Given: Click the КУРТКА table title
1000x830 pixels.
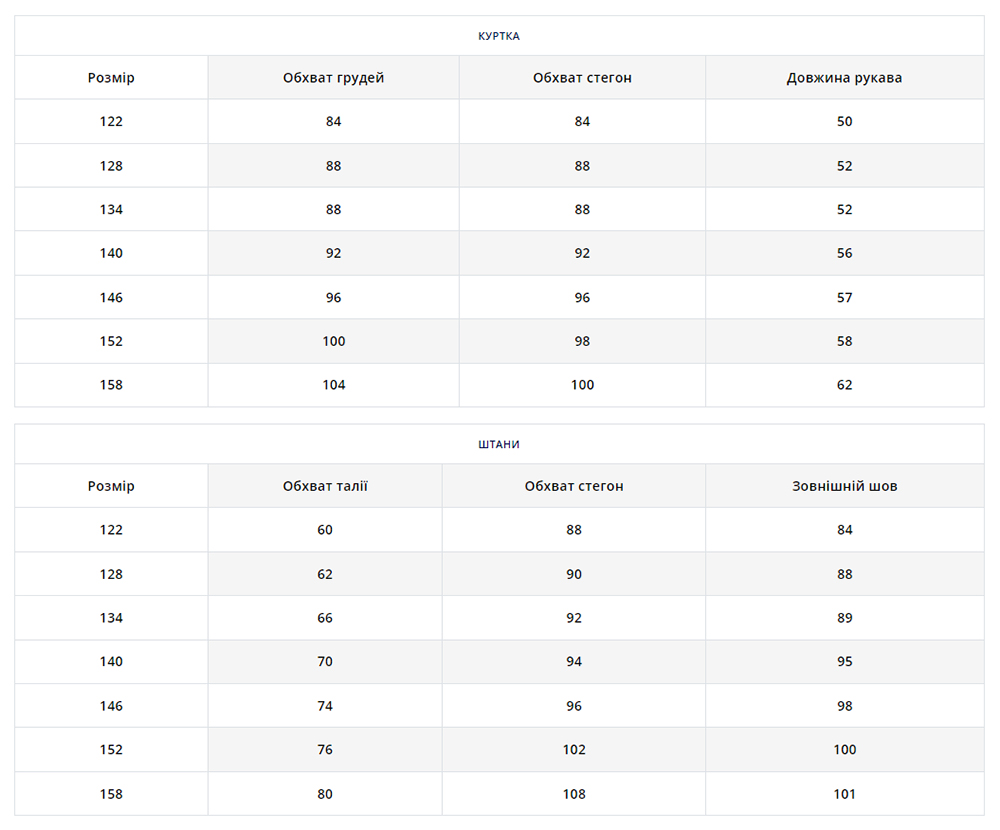Looking at the screenshot, I should 499,36.
